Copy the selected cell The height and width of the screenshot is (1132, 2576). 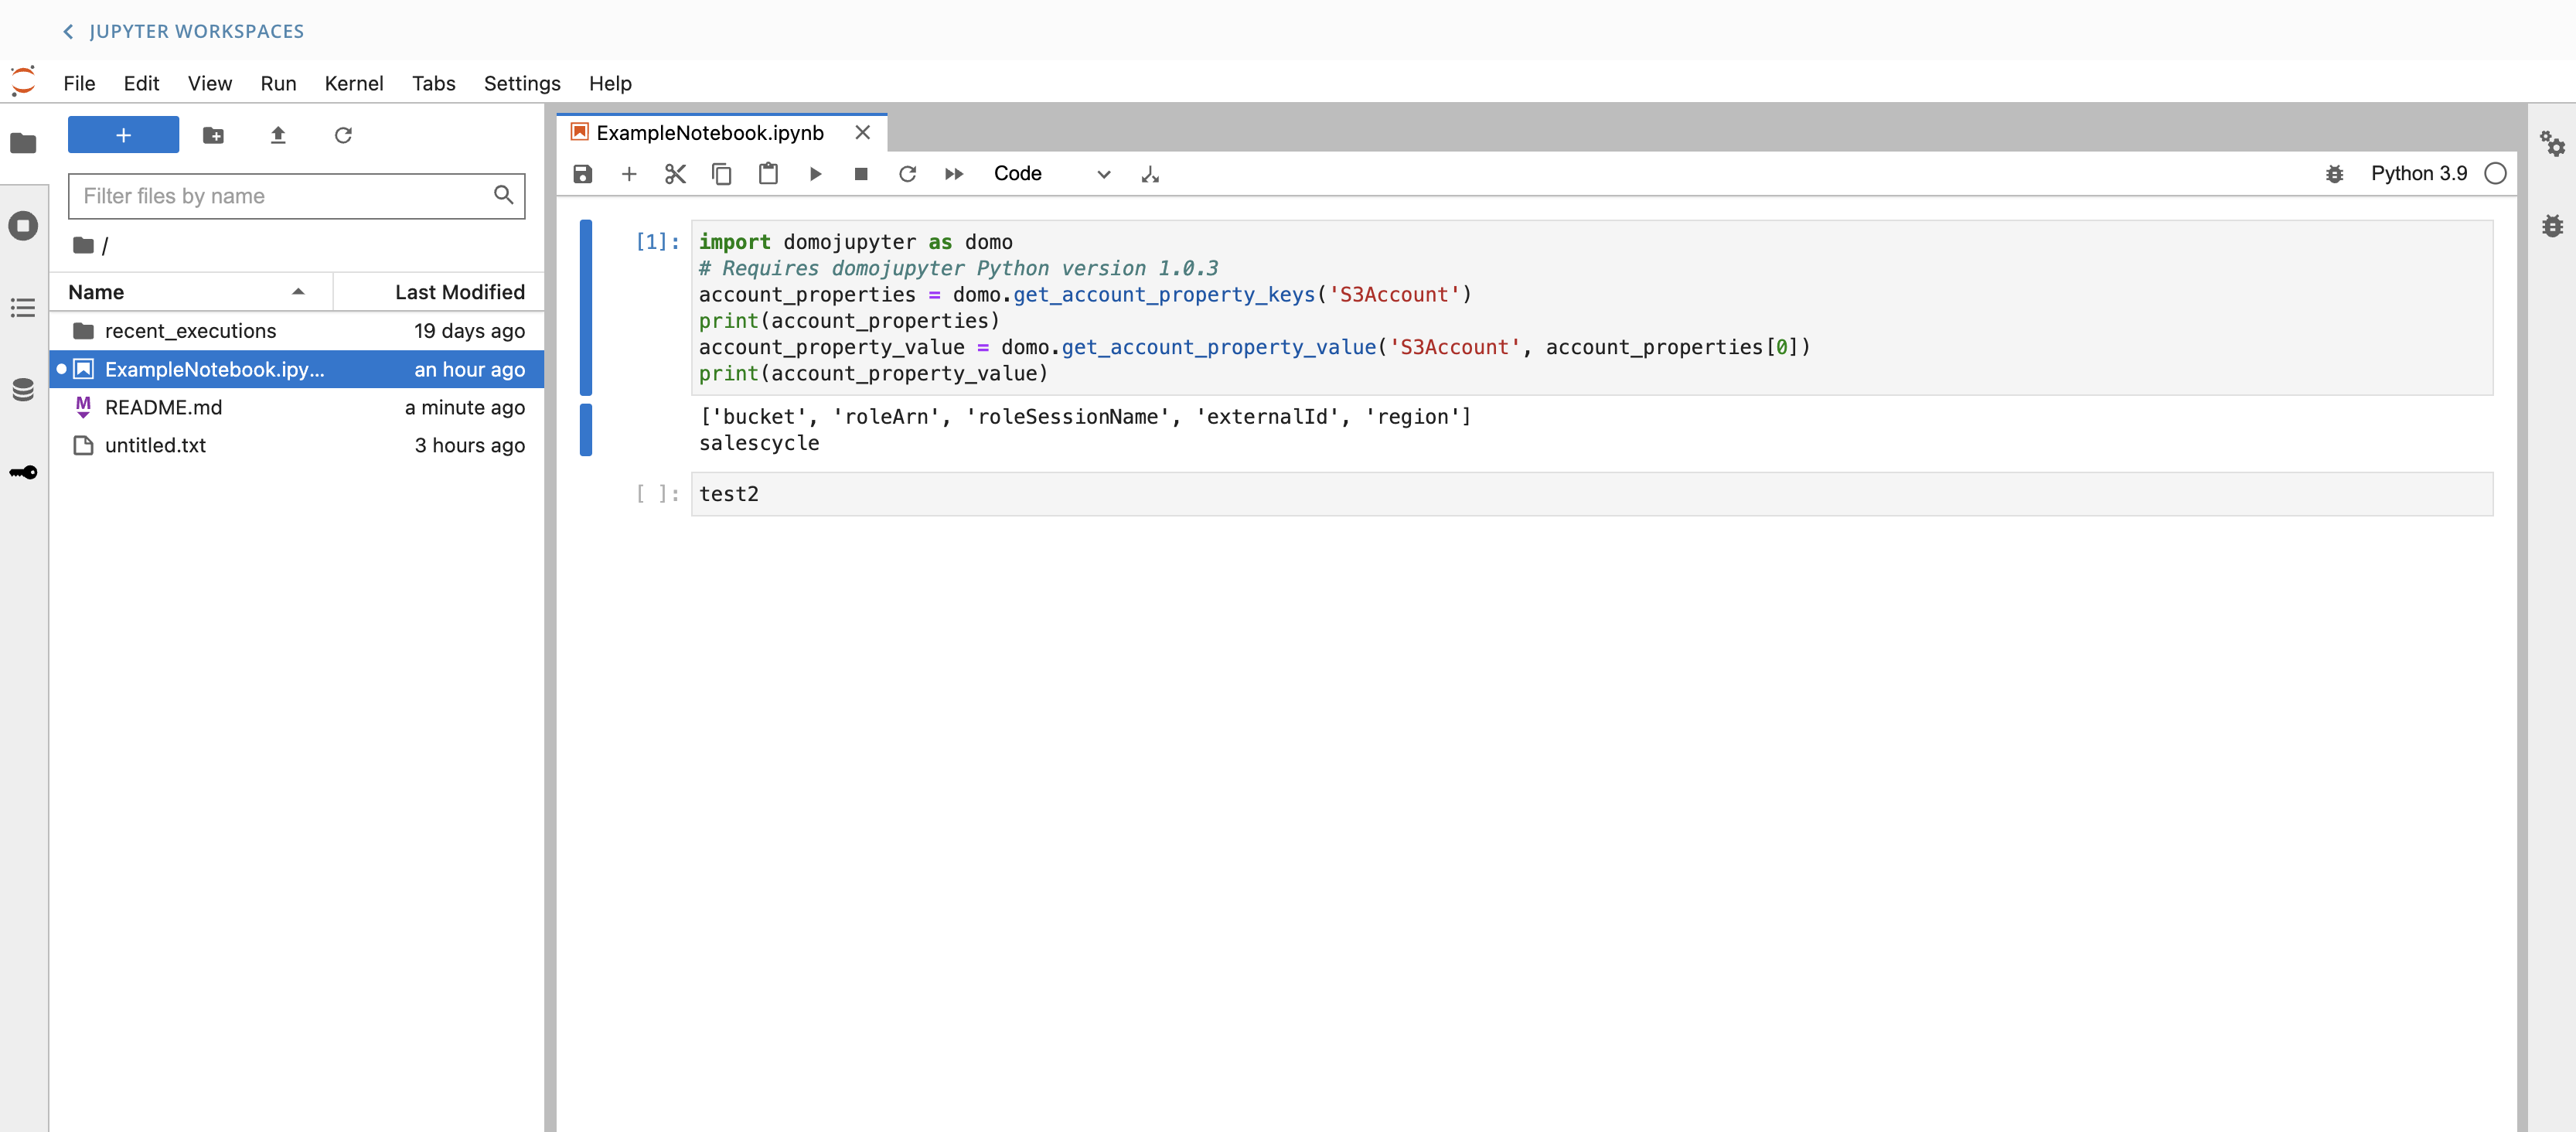pyautogui.click(x=721, y=173)
